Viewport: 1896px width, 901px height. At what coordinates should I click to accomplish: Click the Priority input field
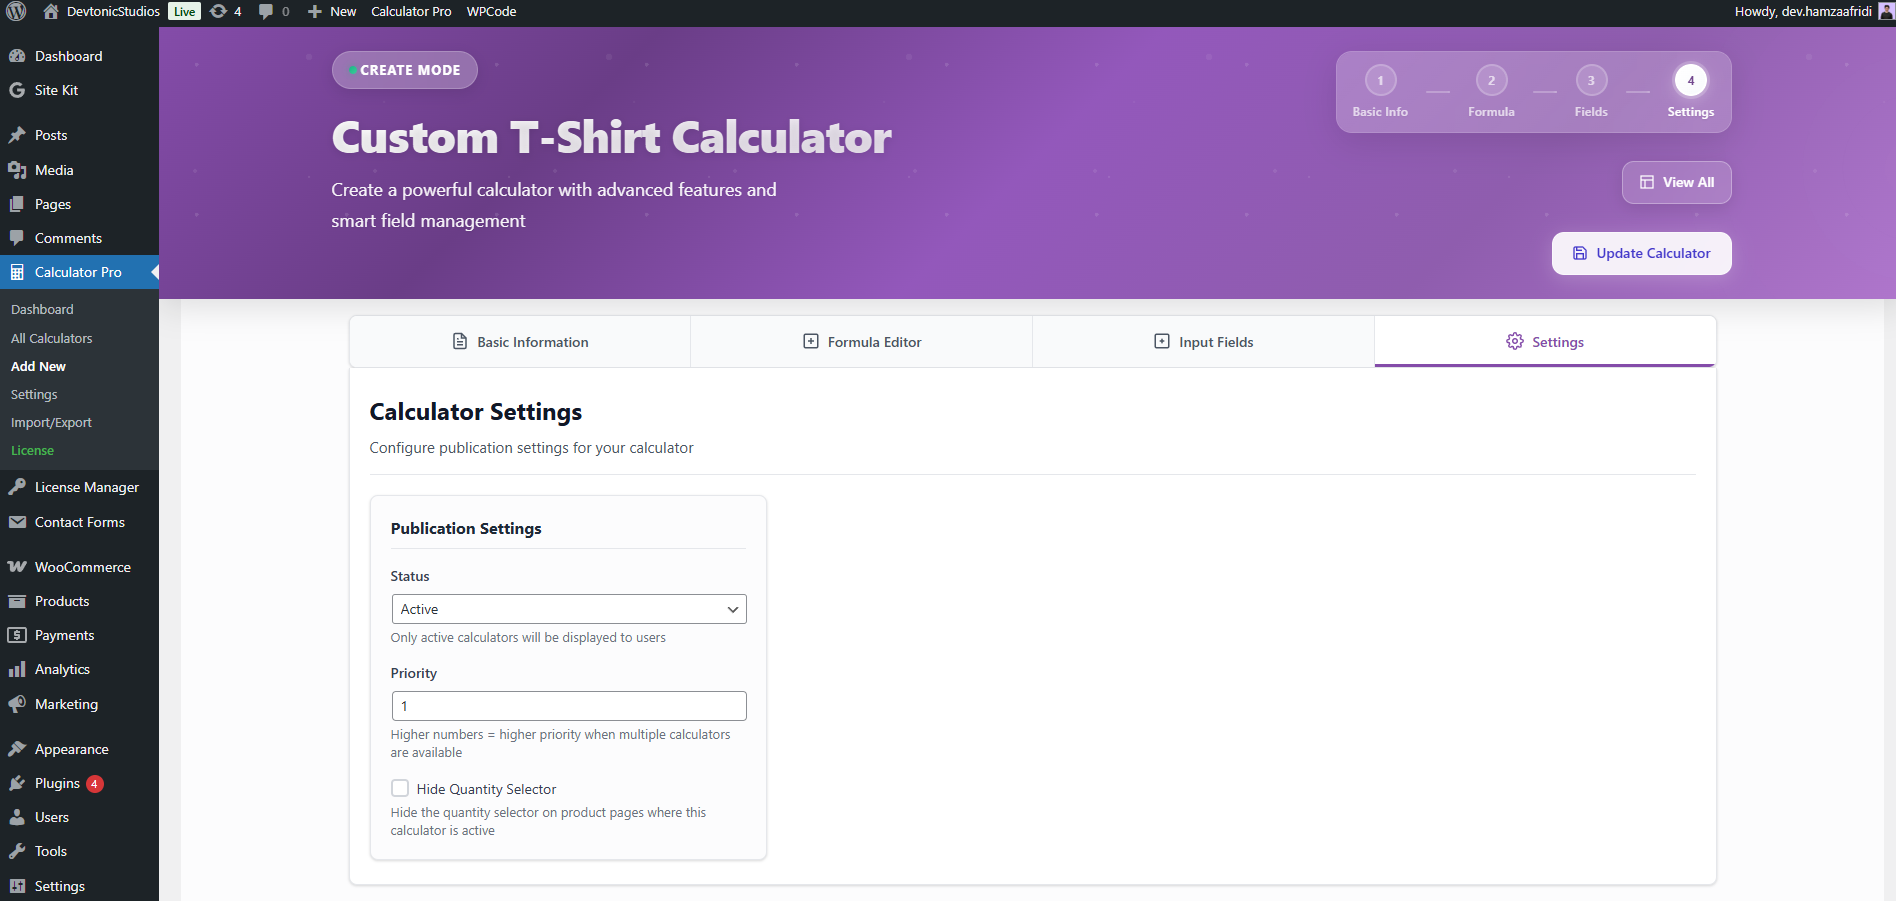(568, 706)
